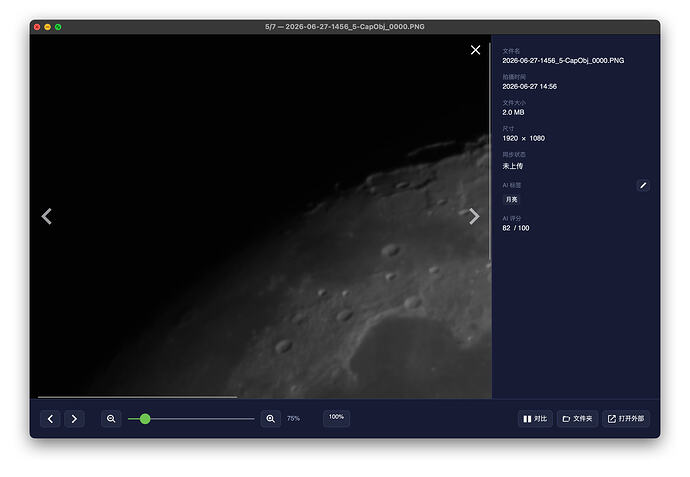Viewport: 690px width, 477px height.
Task: Click the file name 2026-06-27-1456_5-CapObj_0000.PNG in info panel
Action: 563,60
